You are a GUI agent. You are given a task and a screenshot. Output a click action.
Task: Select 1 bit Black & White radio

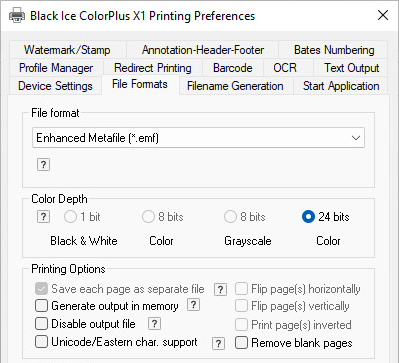(x=70, y=217)
